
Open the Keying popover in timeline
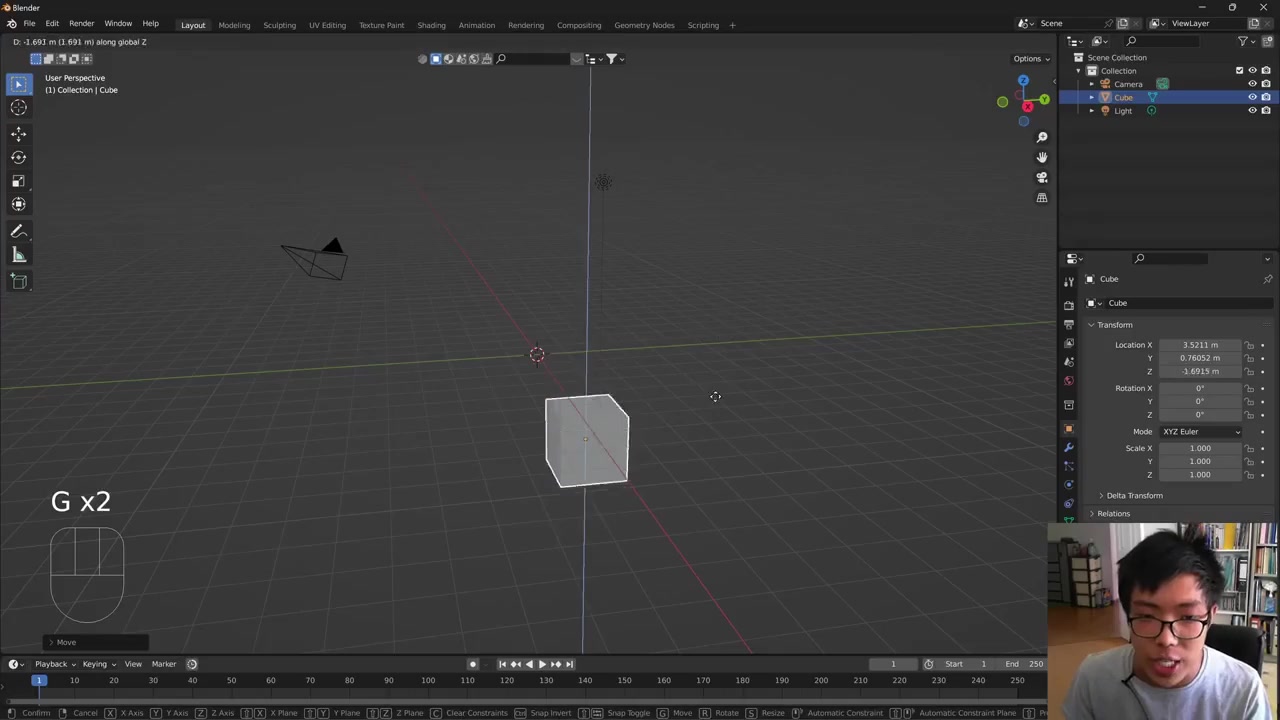coord(98,664)
